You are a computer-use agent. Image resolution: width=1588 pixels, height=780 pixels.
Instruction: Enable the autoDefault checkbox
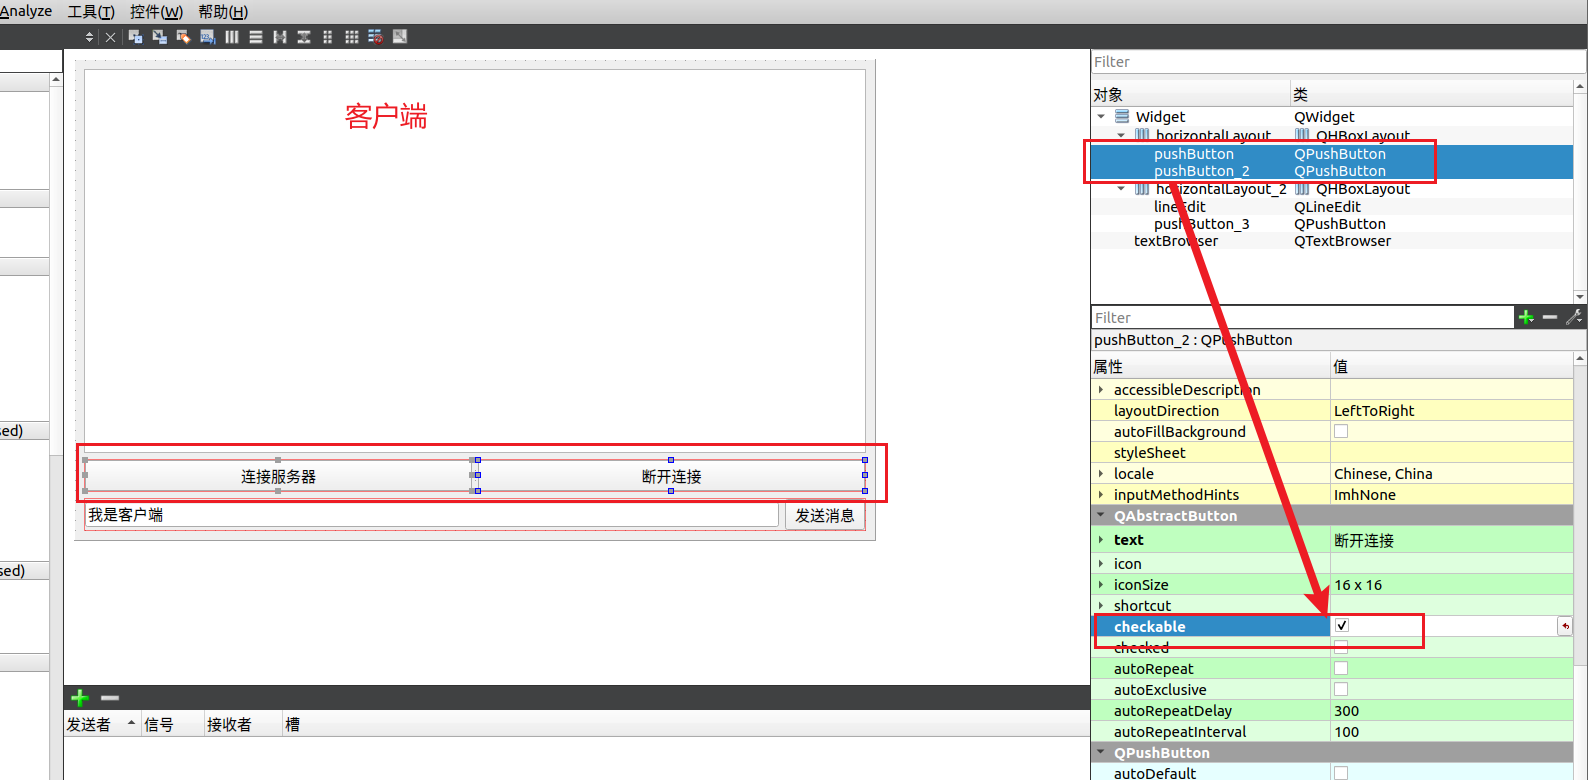tap(1341, 773)
